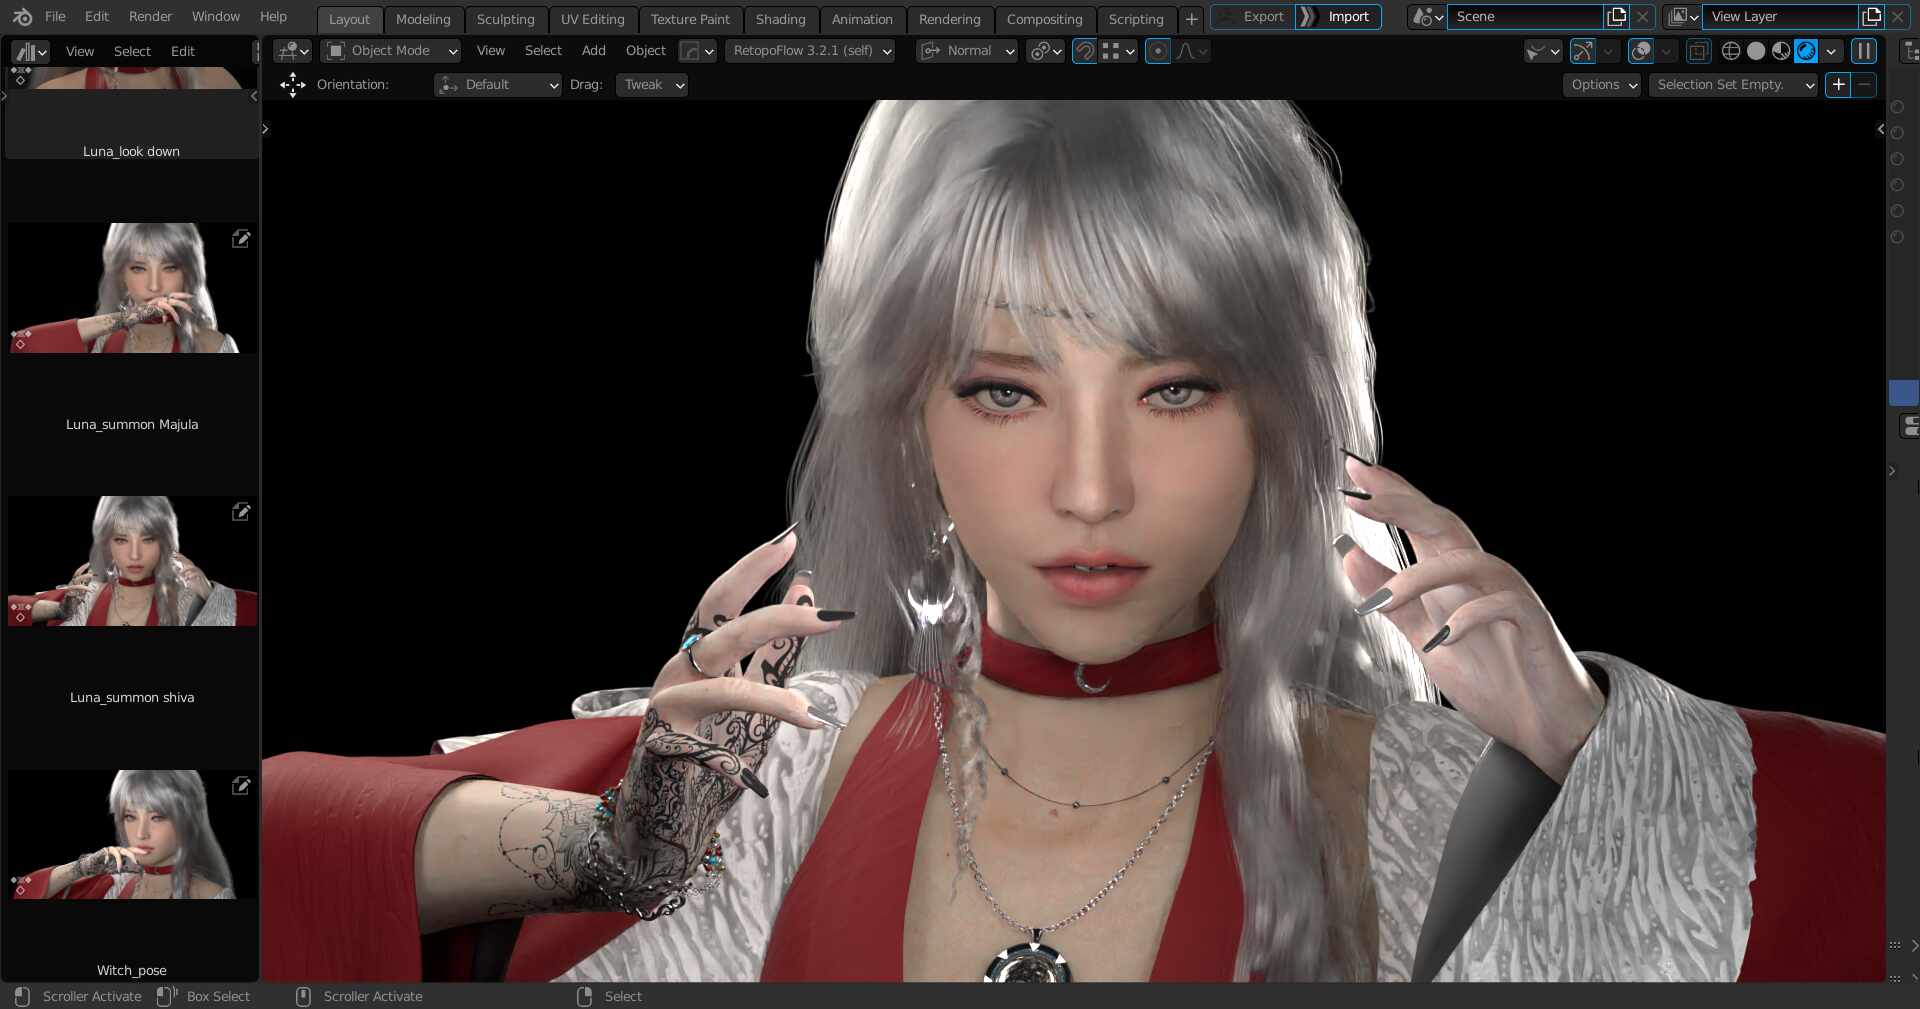
Task: Open the RetopoFlow 3.2.1 menu
Action: click(x=809, y=51)
